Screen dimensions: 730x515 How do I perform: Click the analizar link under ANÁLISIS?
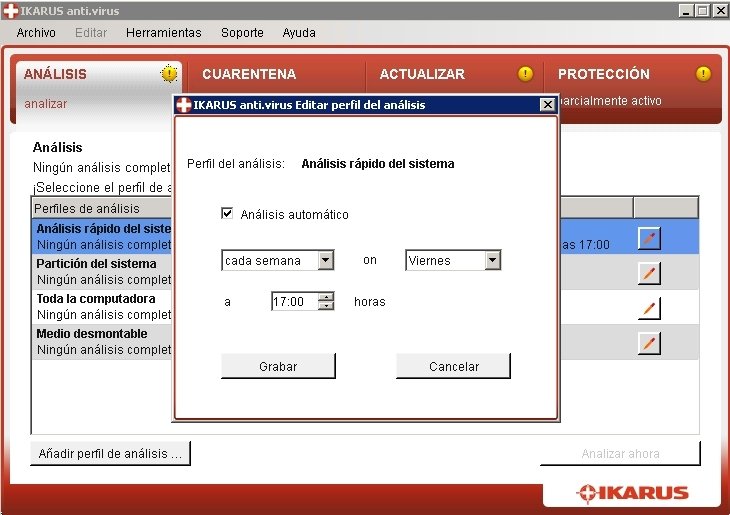(x=46, y=103)
